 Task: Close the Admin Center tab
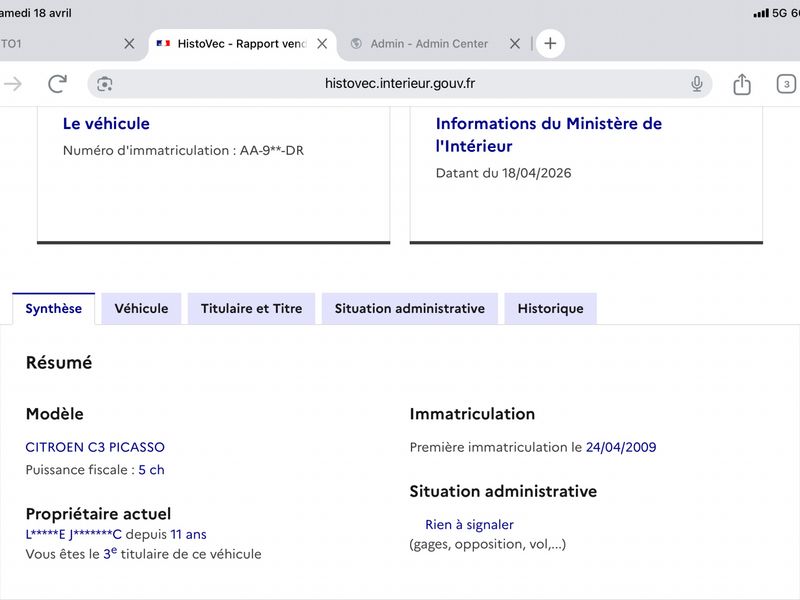click(x=515, y=44)
